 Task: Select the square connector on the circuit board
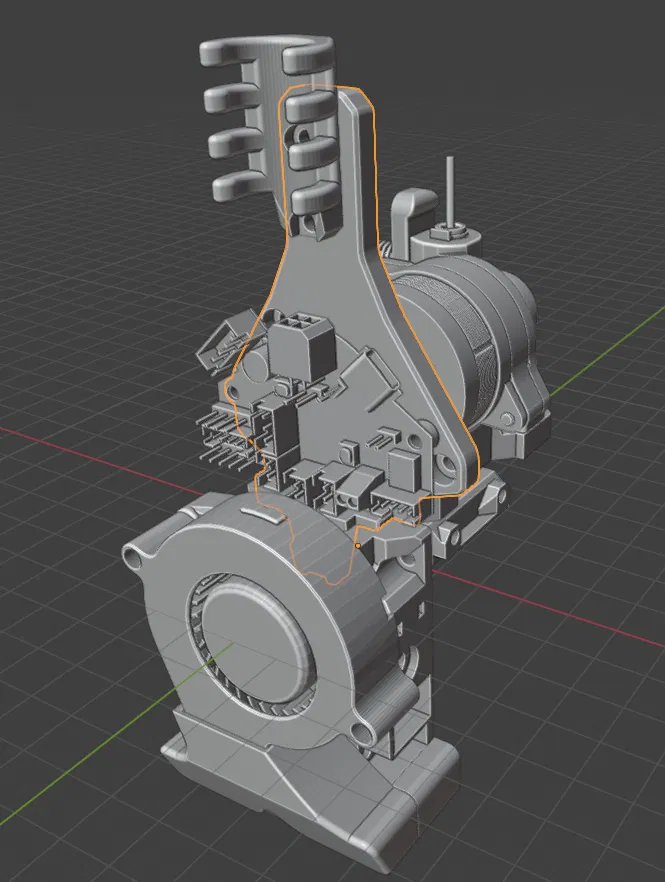[x=302, y=345]
